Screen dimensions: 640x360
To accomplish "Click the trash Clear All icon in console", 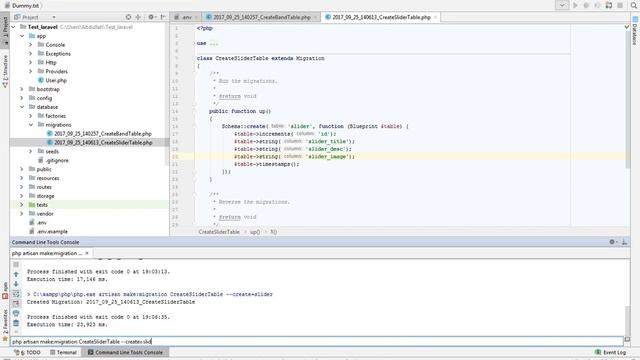I will pos(16,323).
